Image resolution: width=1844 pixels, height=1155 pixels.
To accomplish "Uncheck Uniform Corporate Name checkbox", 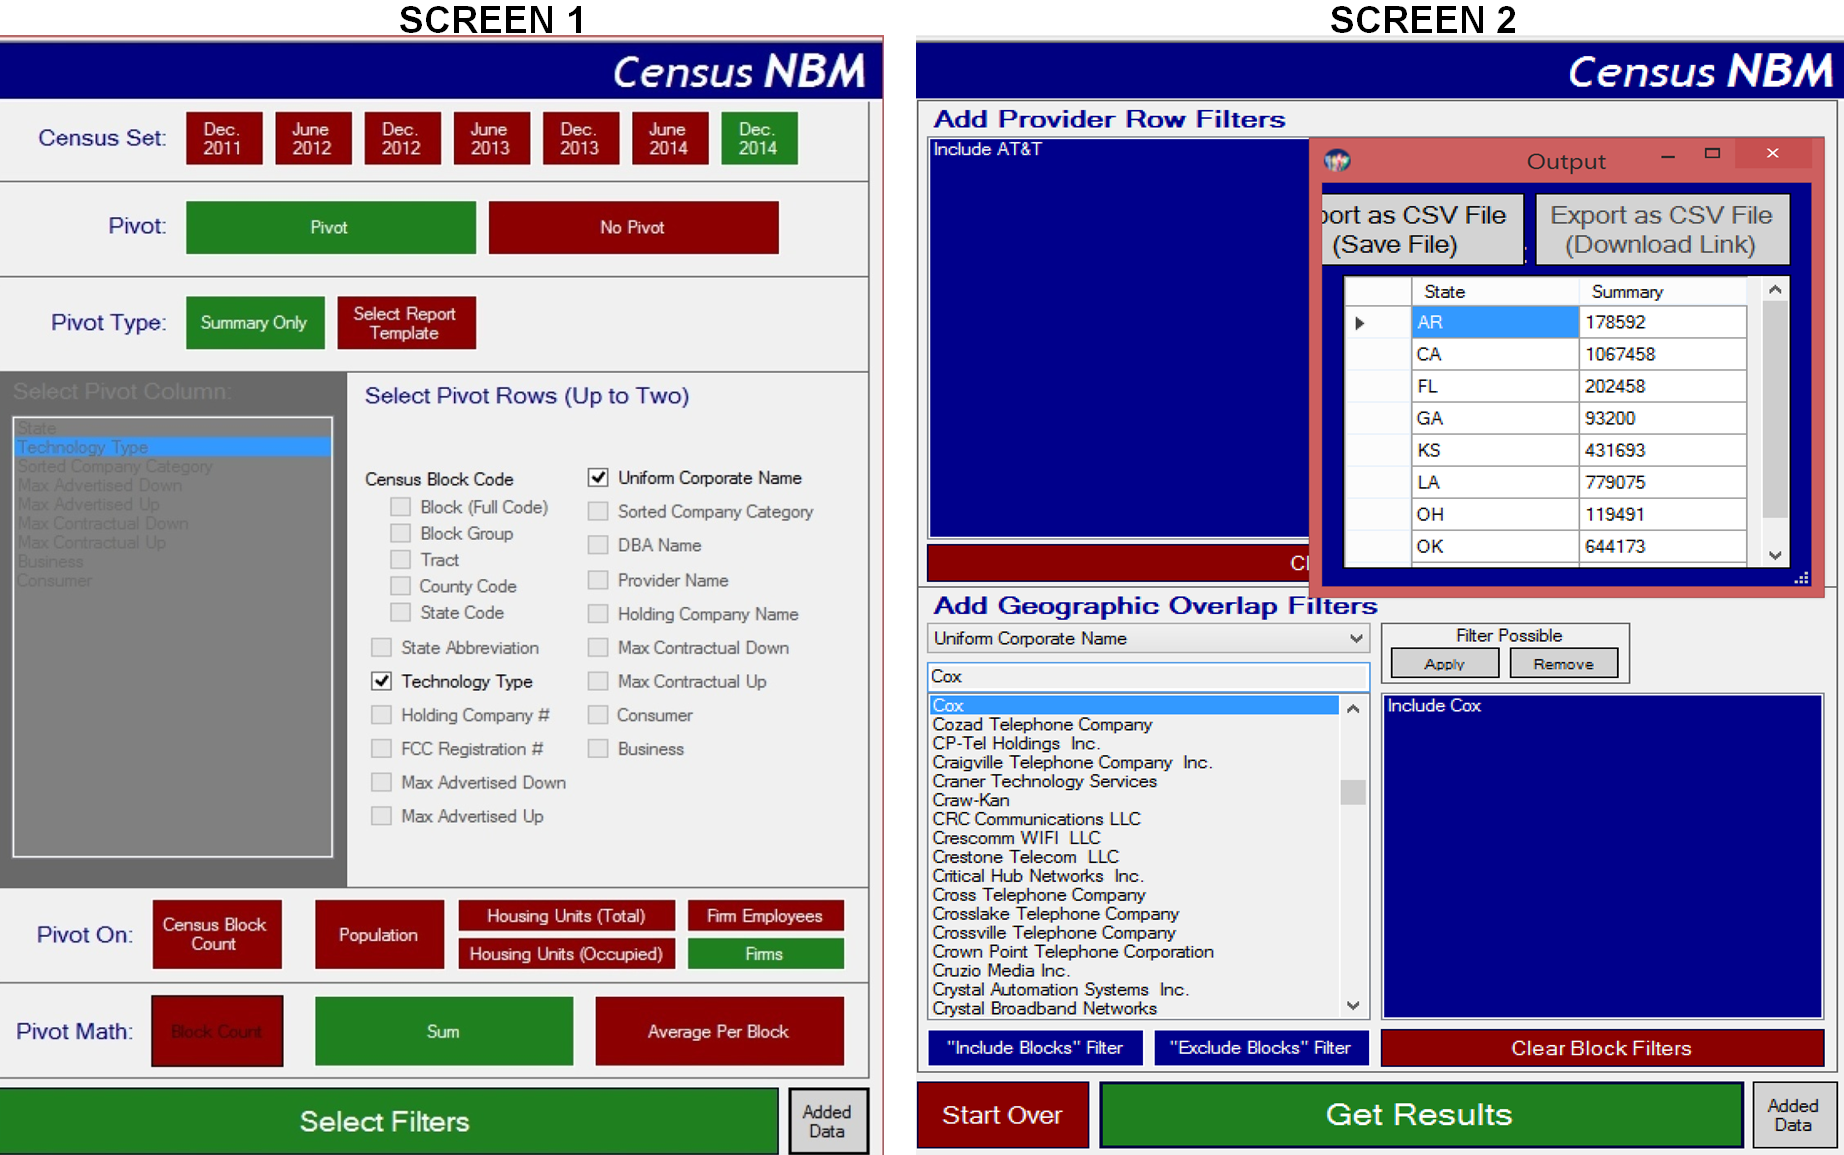I will tap(598, 477).
